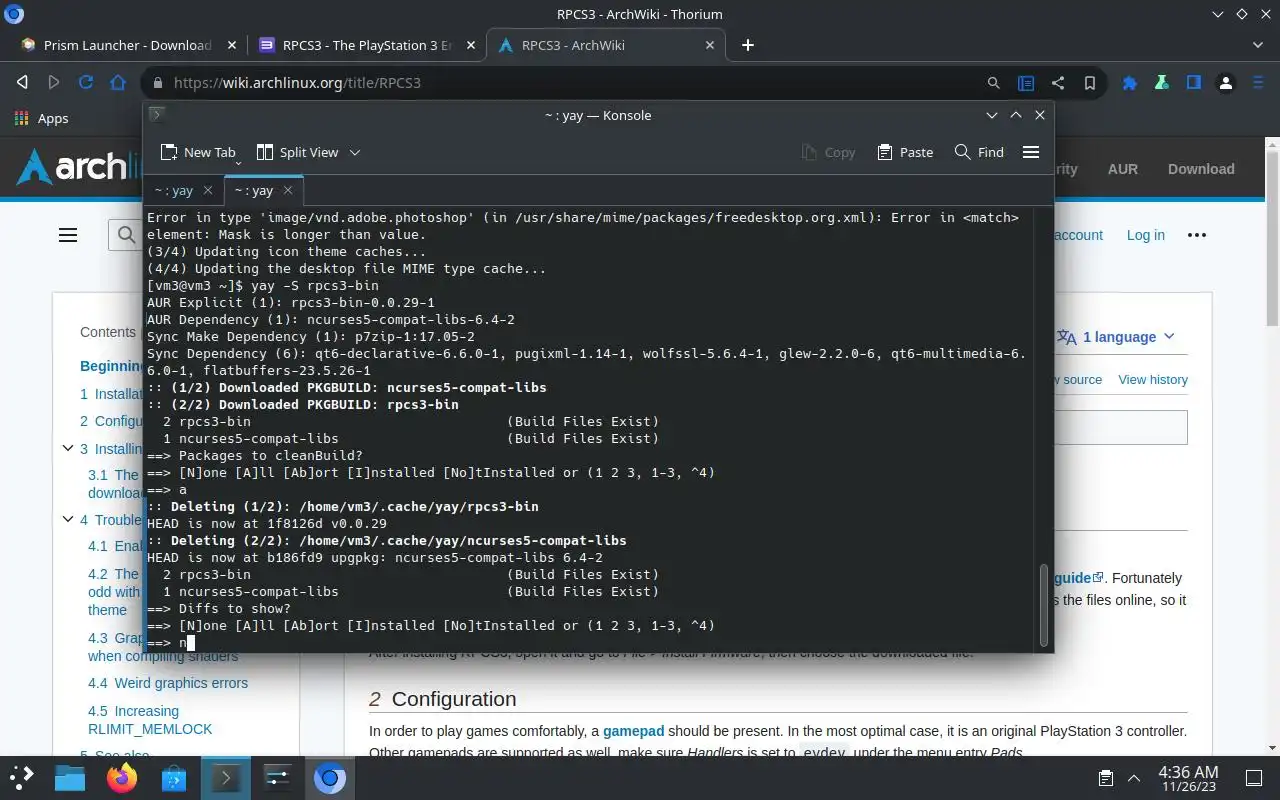The height and width of the screenshot is (800, 1280).
Task: Switch to Konsole in taskbar
Action: point(226,777)
